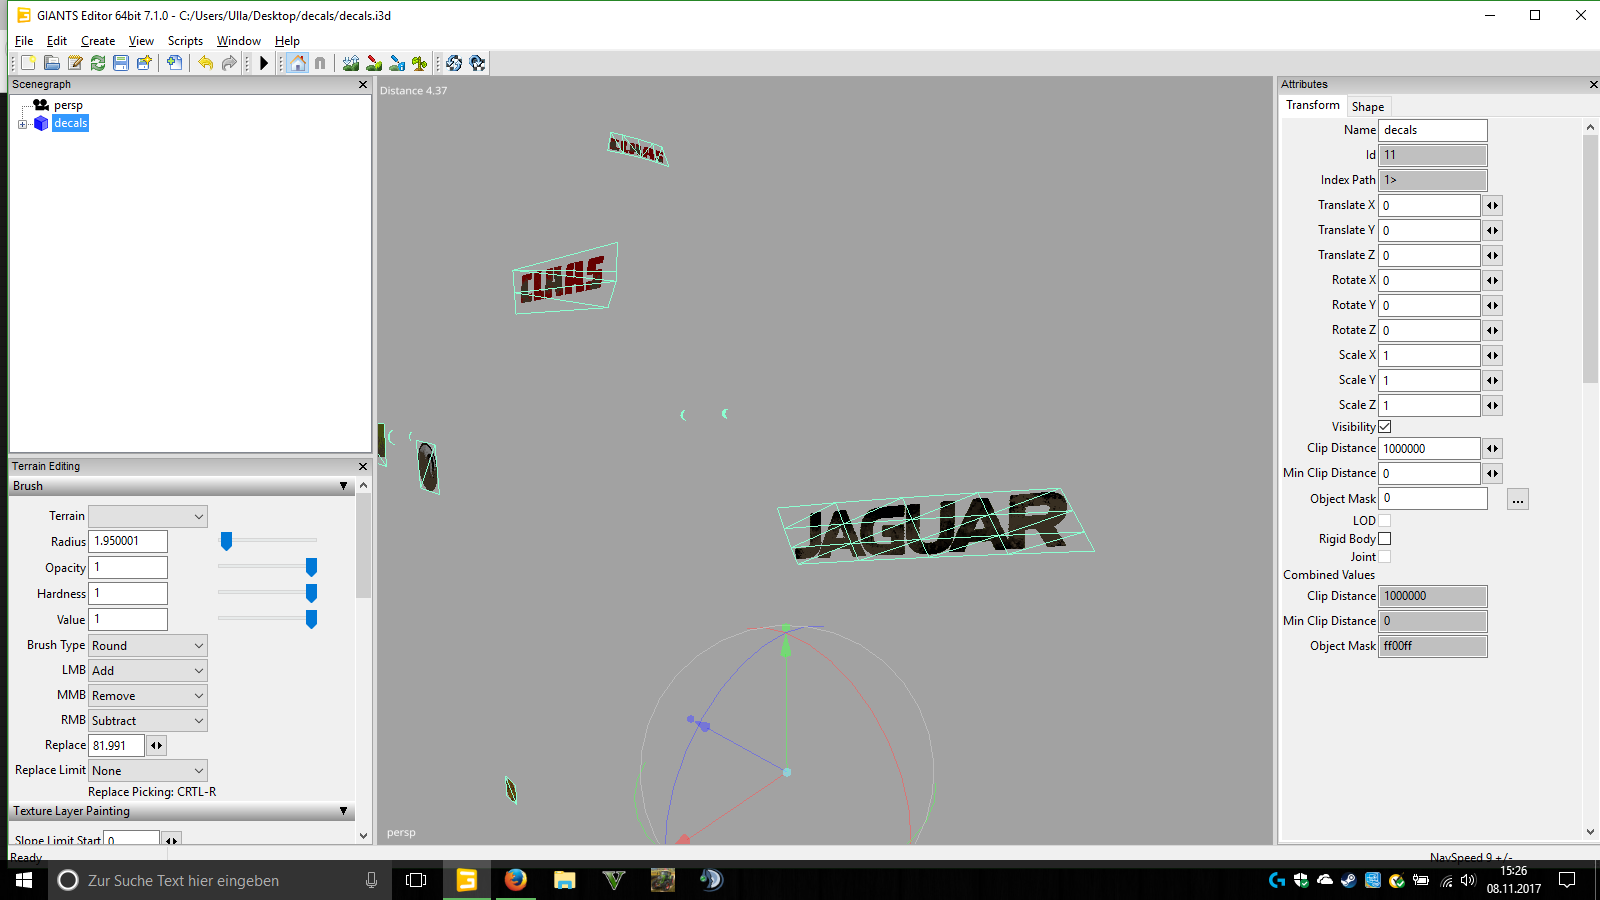Enable the Rigid Body checkbox

click(1385, 539)
